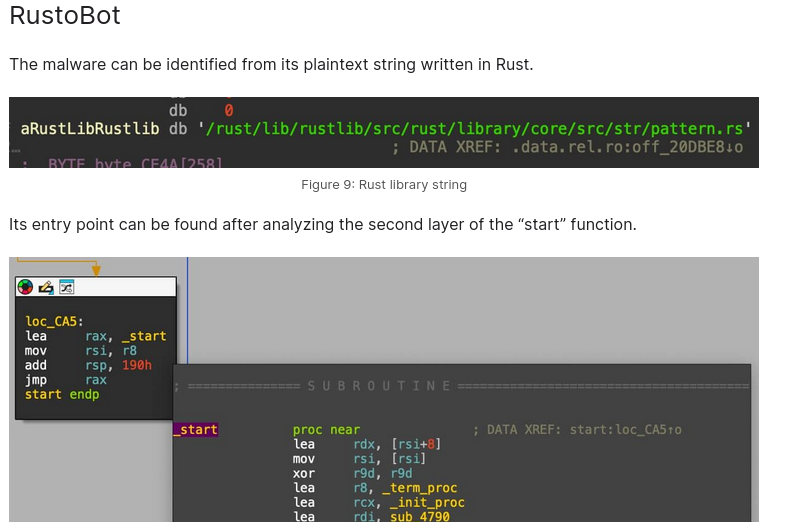Click the 'lea rdx, [rsi+8]' instruction
Viewport: 794px width, 522px height.
tap(367, 444)
